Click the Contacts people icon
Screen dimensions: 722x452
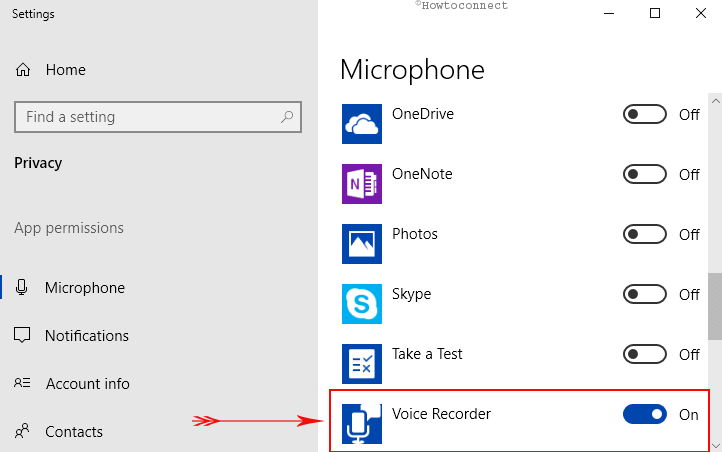(x=22, y=431)
